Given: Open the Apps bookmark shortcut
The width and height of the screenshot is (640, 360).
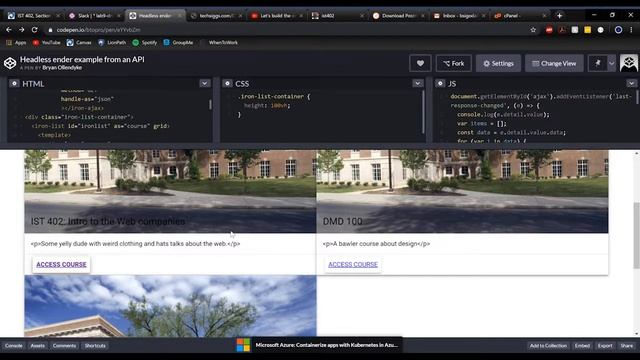Looking at the screenshot, I should click(x=16, y=42).
